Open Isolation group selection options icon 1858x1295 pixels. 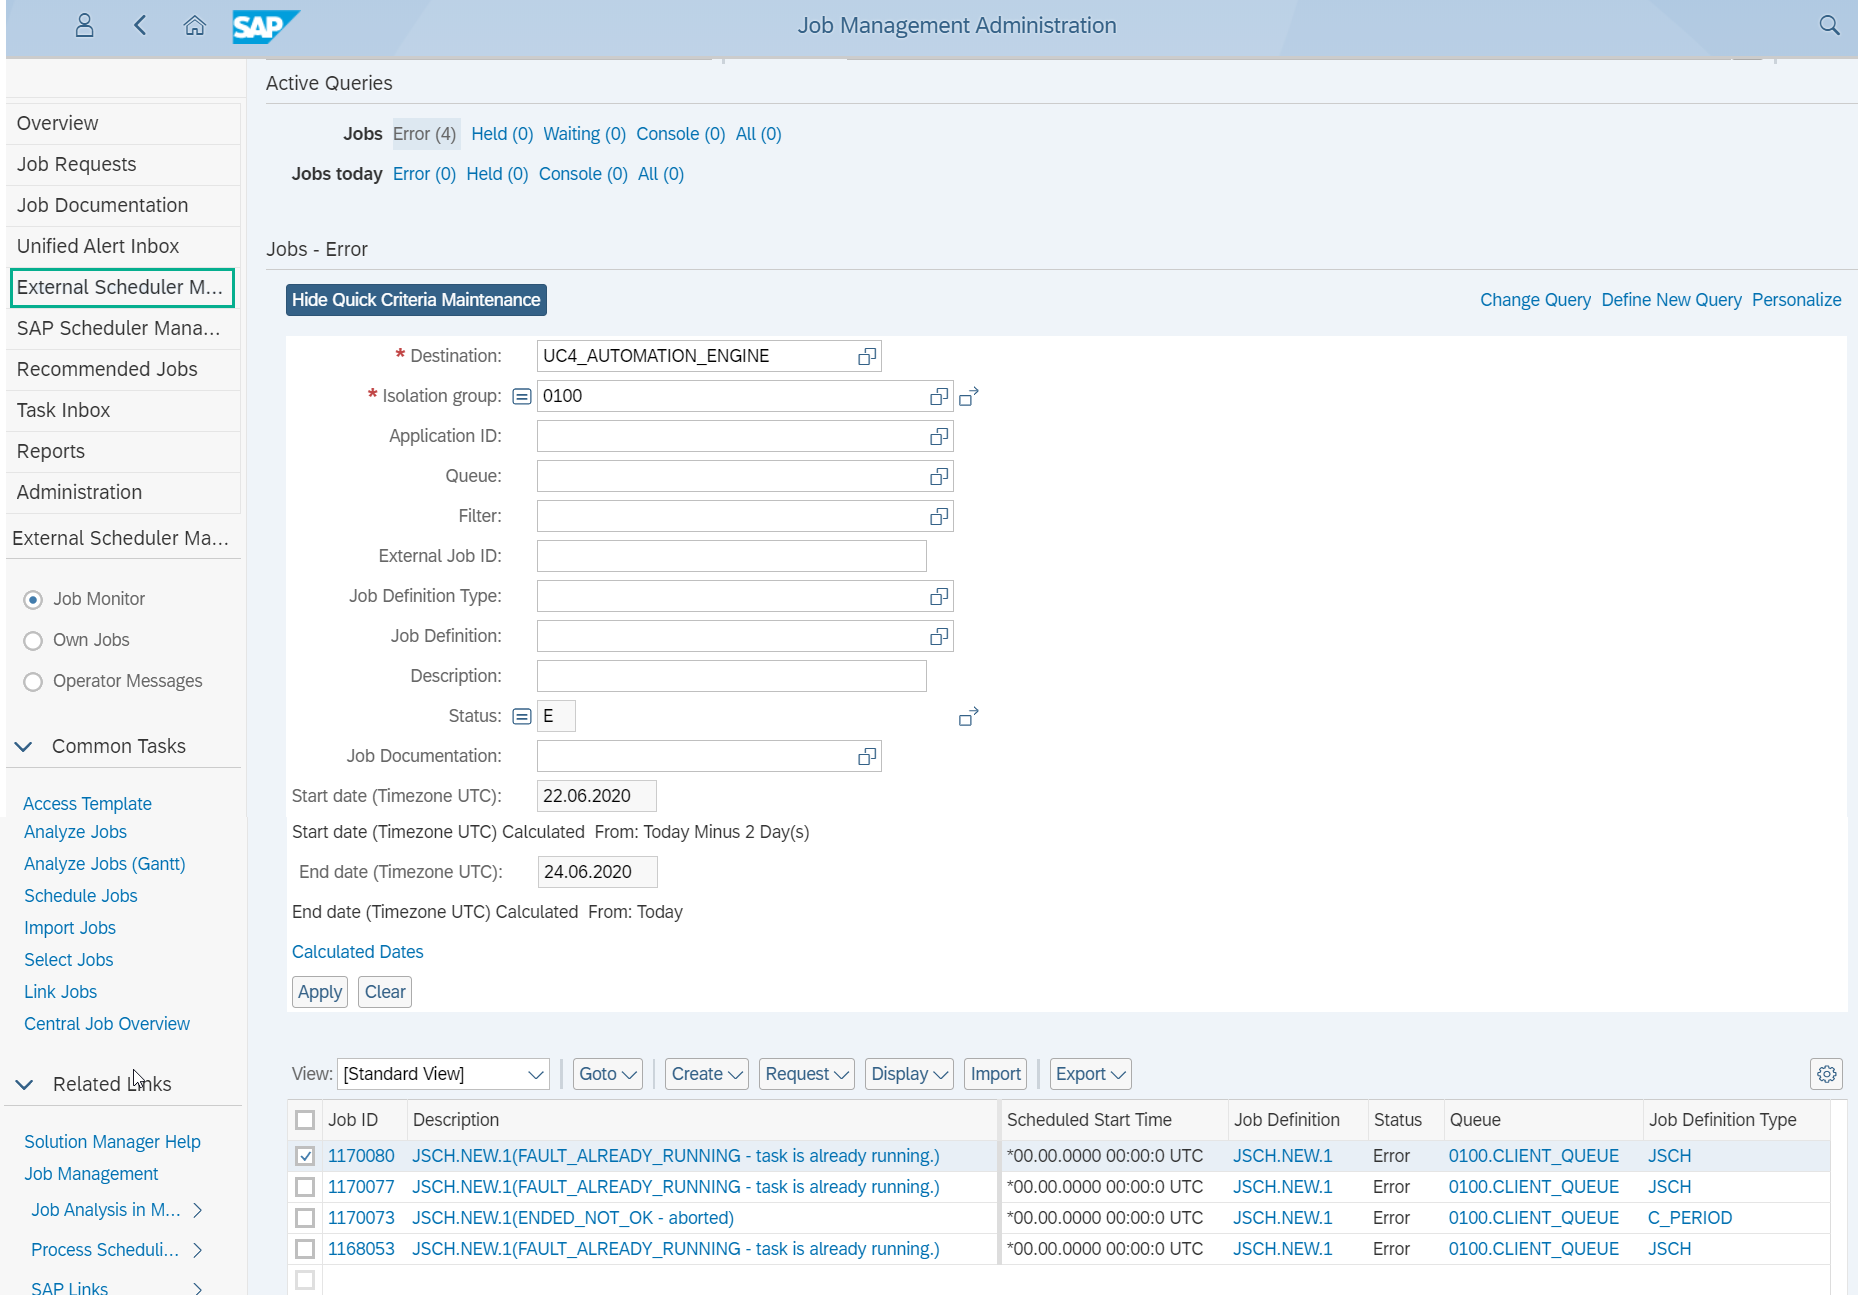tap(521, 396)
